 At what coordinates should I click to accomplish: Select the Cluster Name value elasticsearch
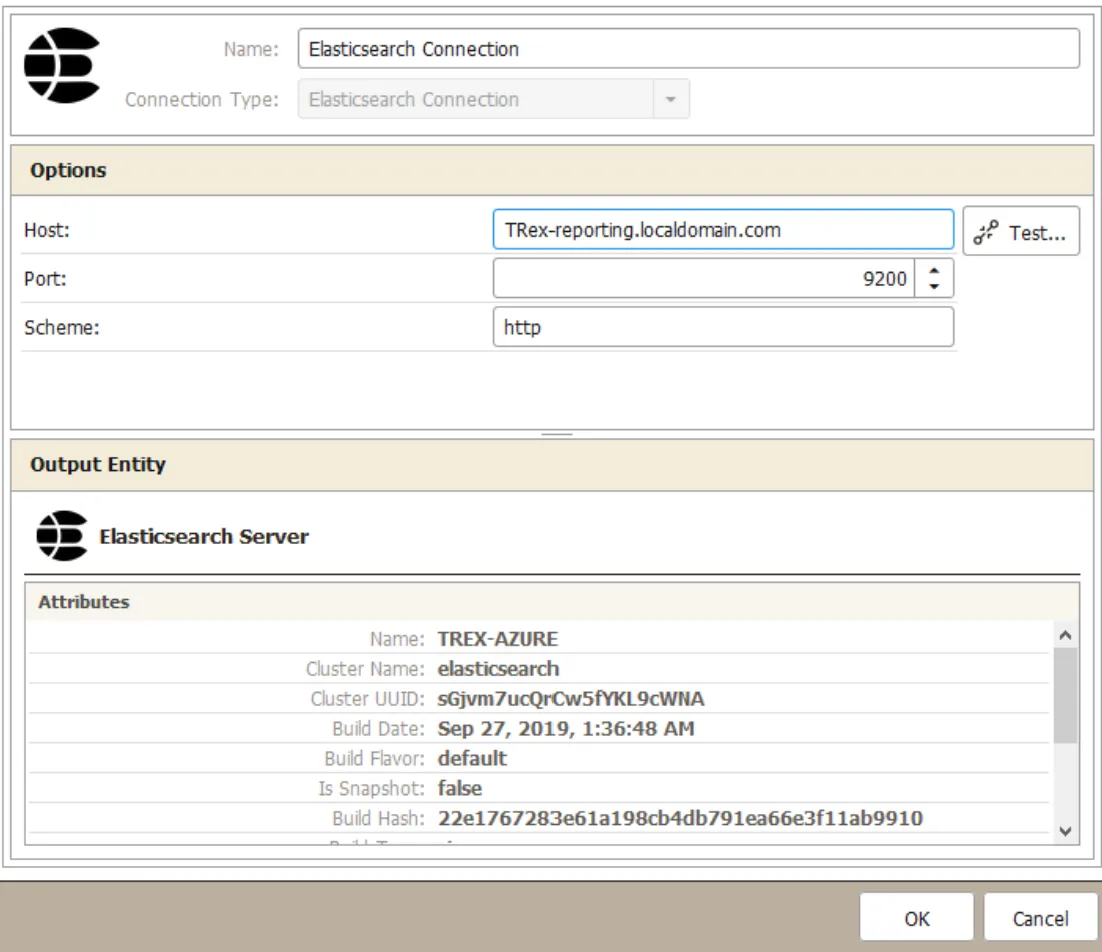[498, 669]
